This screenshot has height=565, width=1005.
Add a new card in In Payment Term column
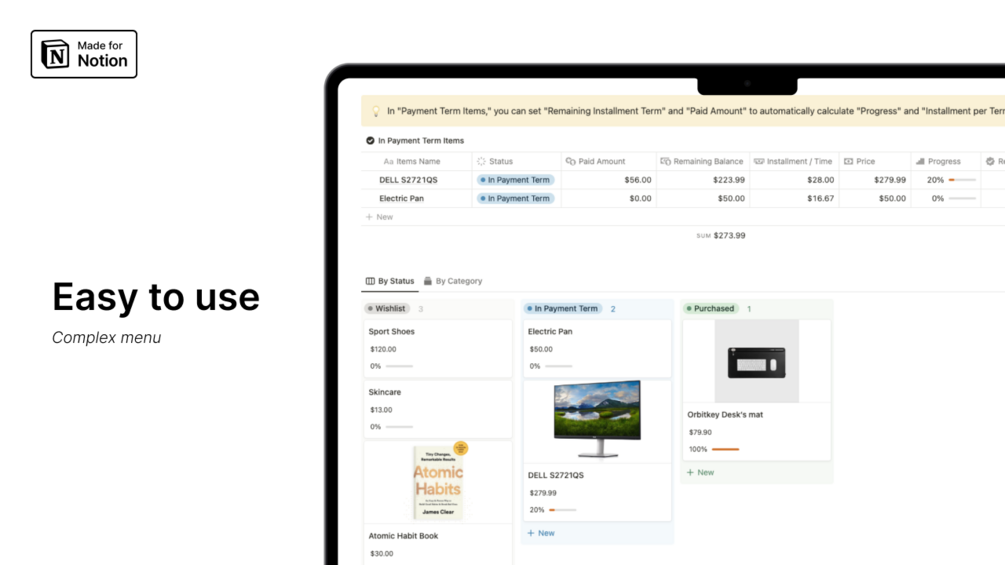click(x=541, y=533)
